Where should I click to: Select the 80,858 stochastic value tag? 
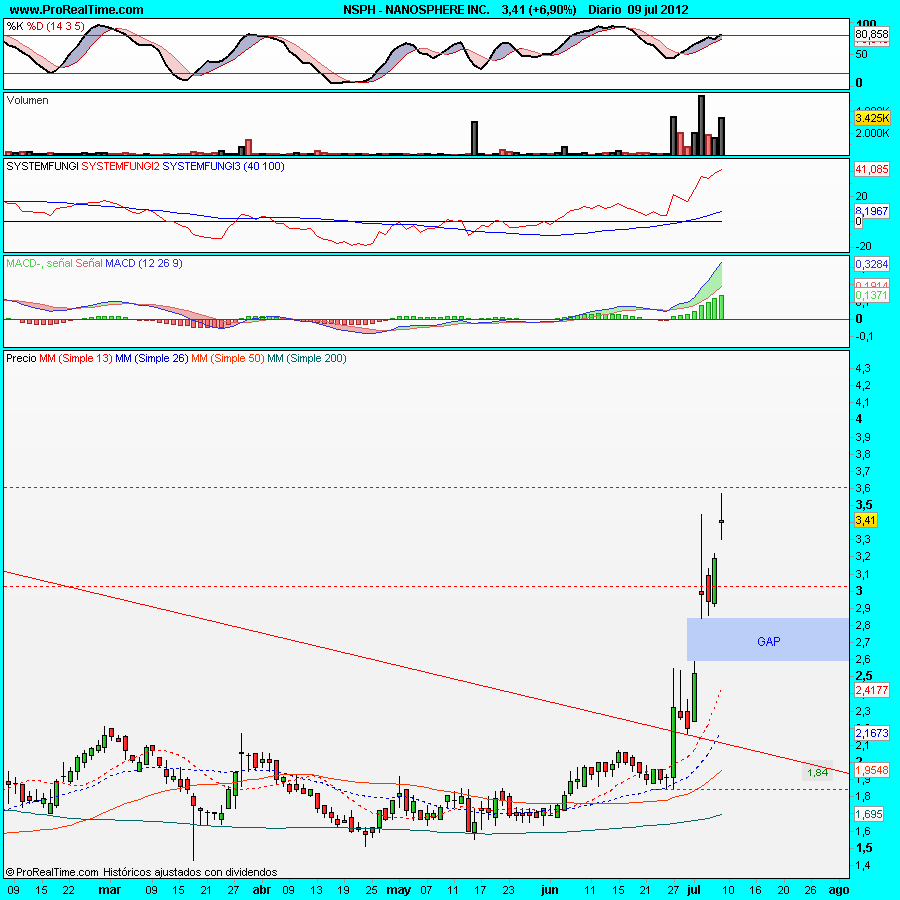[871, 34]
